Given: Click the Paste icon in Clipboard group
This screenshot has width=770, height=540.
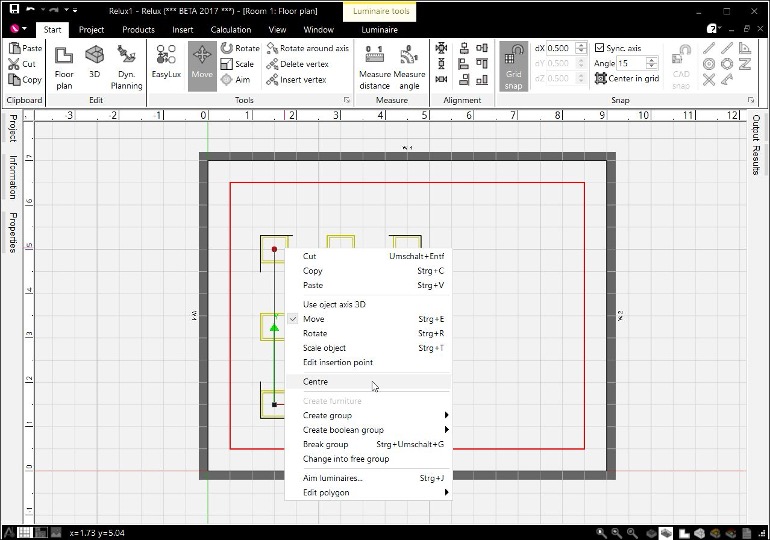Looking at the screenshot, I should (x=14, y=48).
